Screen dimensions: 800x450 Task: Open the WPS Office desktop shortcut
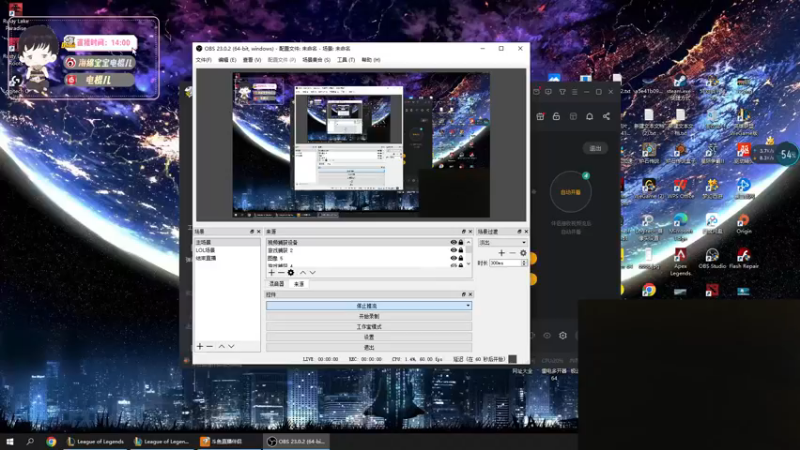680,189
